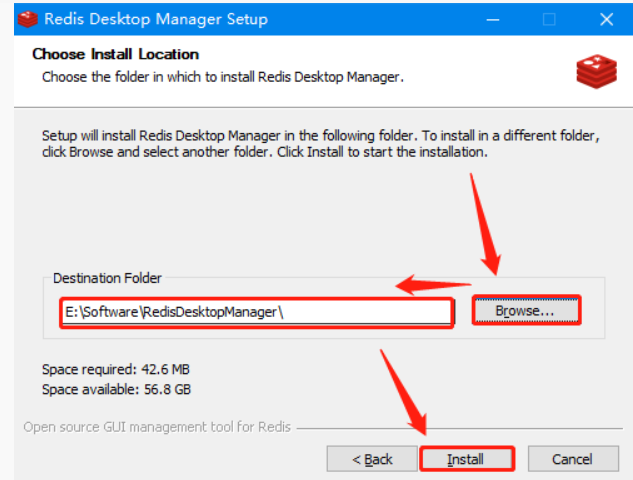The height and width of the screenshot is (480, 633).
Task: Click the red Redis logo in the header
Action: point(597,70)
